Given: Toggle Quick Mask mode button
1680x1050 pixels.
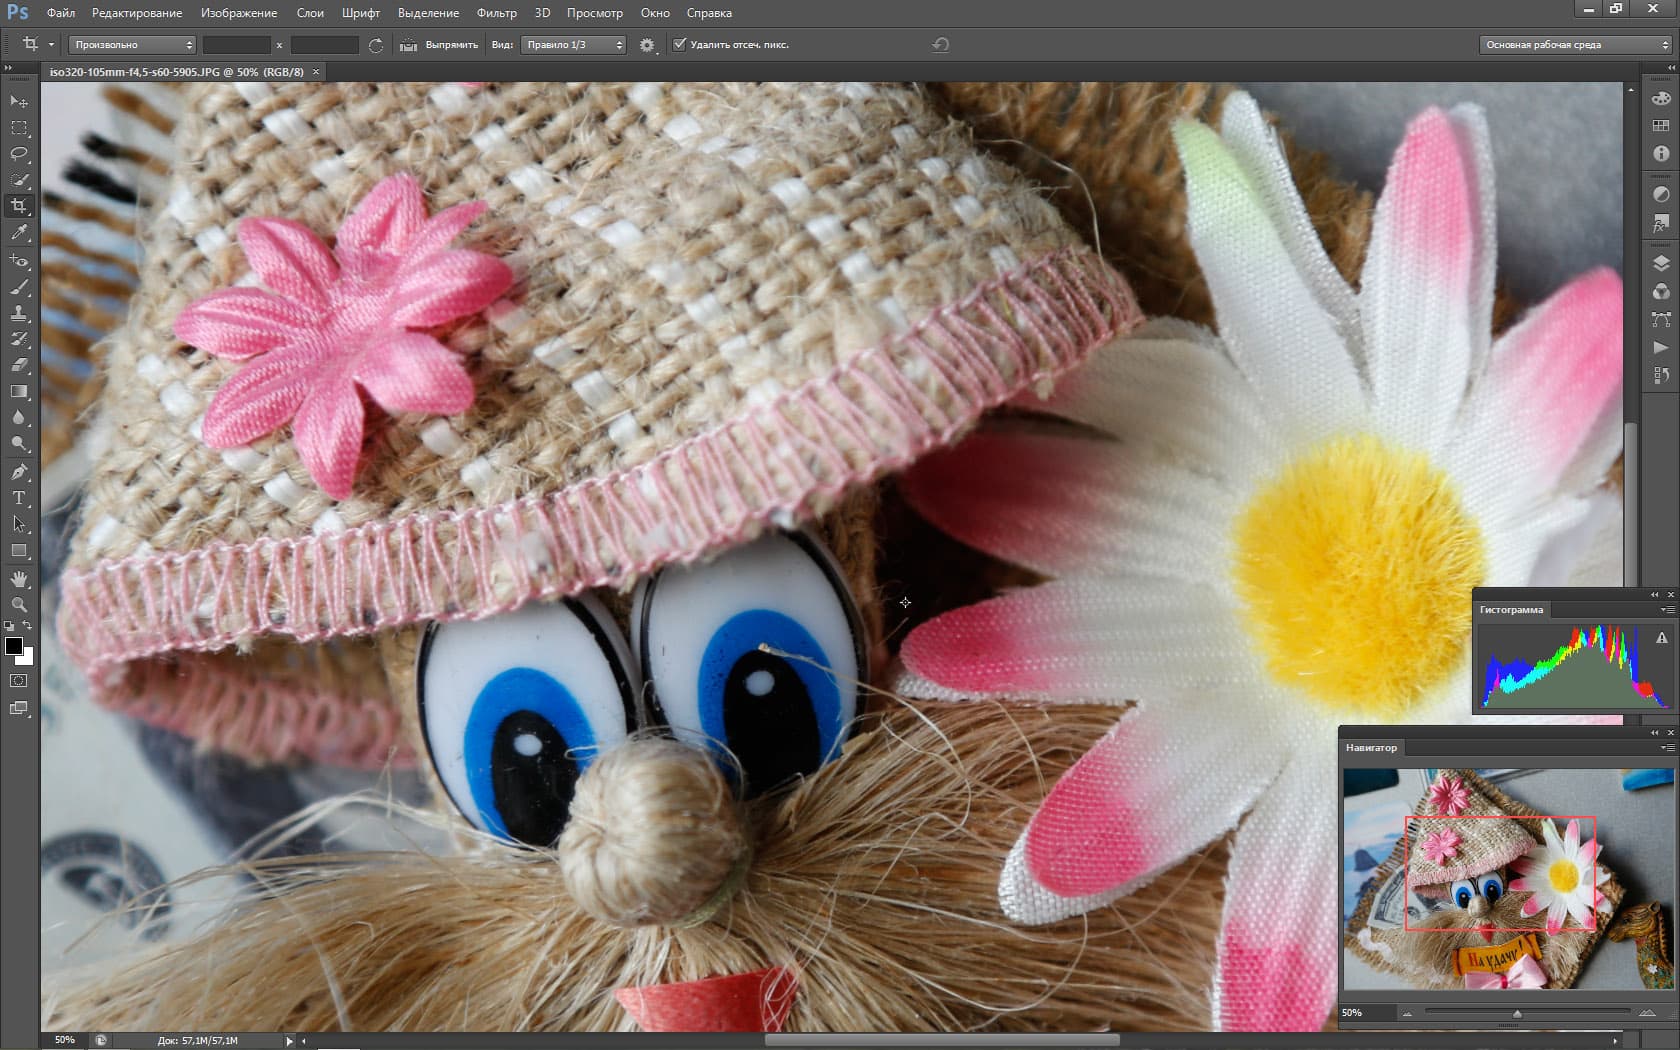Looking at the screenshot, I should pyautogui.click(x=19, y=681).
